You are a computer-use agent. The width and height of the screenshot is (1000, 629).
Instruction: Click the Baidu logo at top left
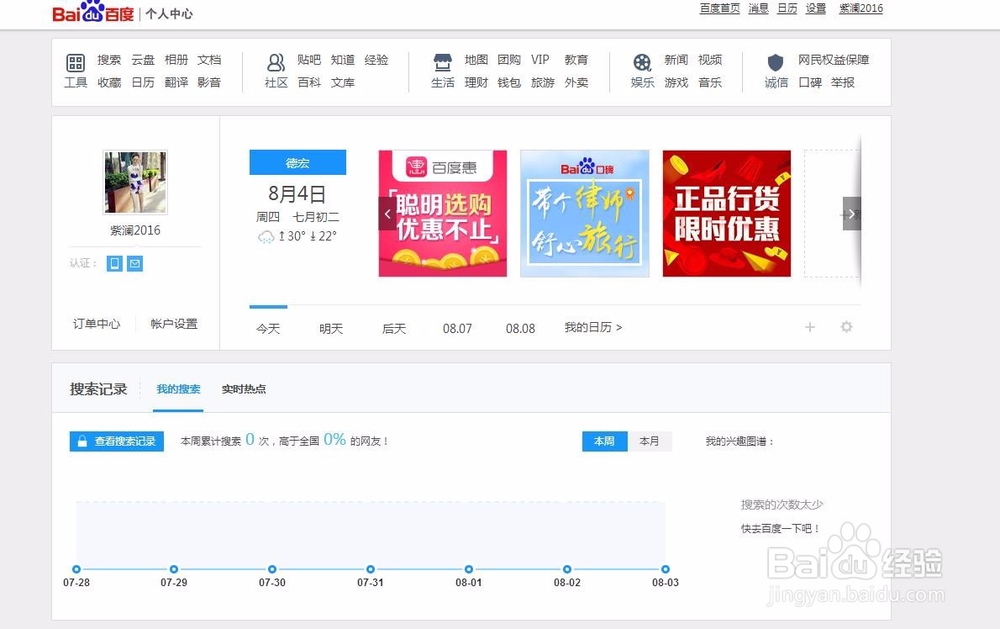coord(93,12)
